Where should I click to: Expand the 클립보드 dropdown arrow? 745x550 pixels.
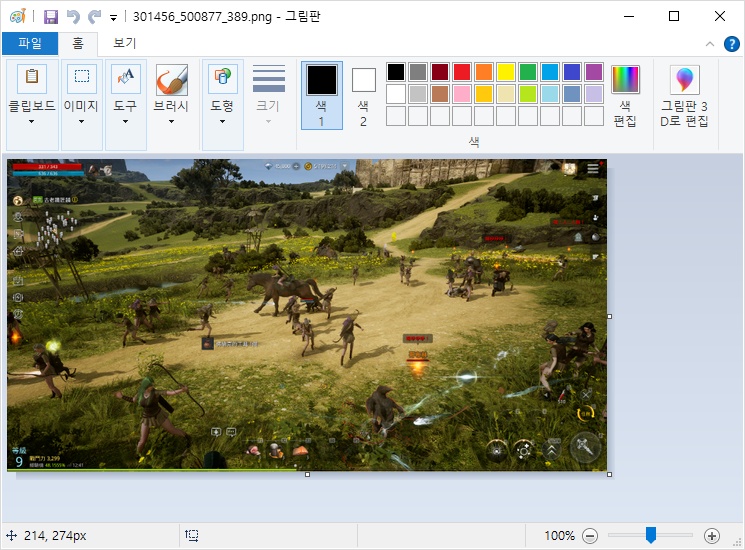[x=31, y=122]
